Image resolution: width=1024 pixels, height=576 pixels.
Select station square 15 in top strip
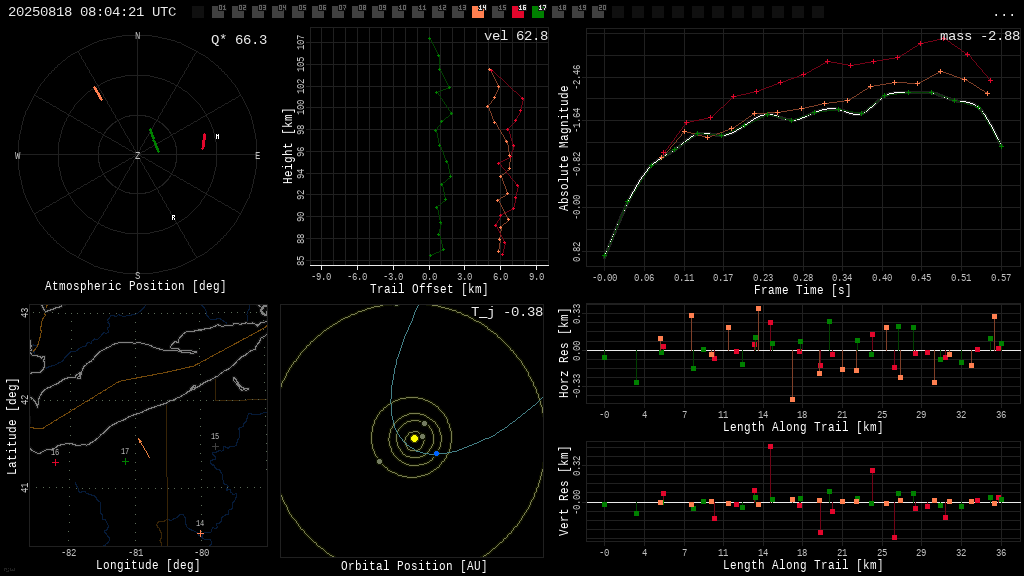click(498, 12)
